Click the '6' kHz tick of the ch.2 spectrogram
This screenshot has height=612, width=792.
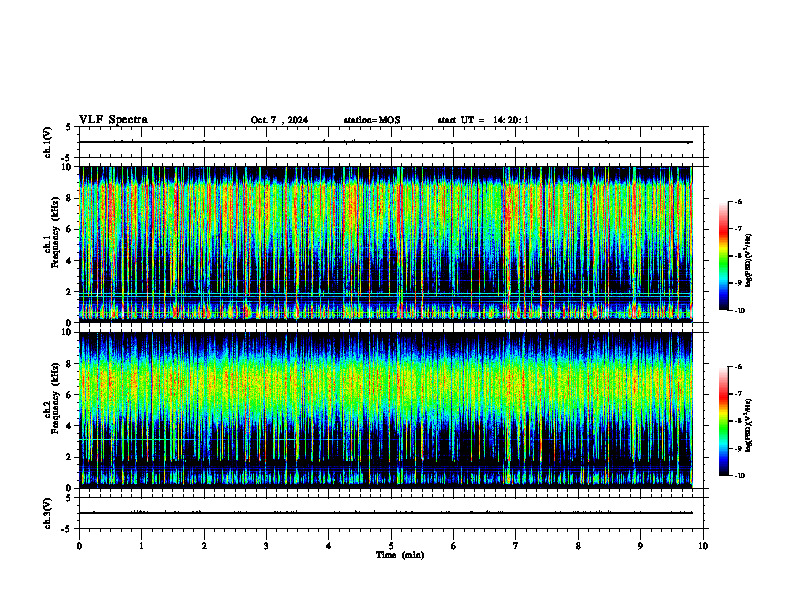click(69, 395)
